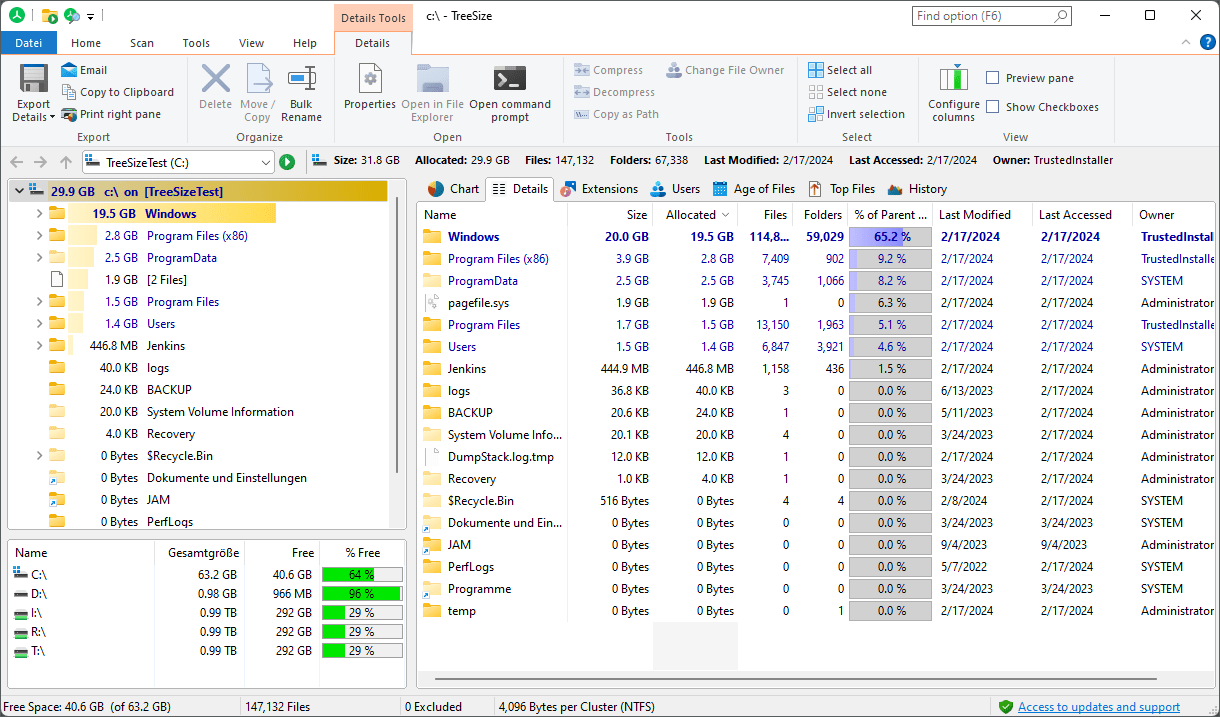Open the Datei menu
The height and width of the screenshot is (717, 1220).
tap(29, 43)
